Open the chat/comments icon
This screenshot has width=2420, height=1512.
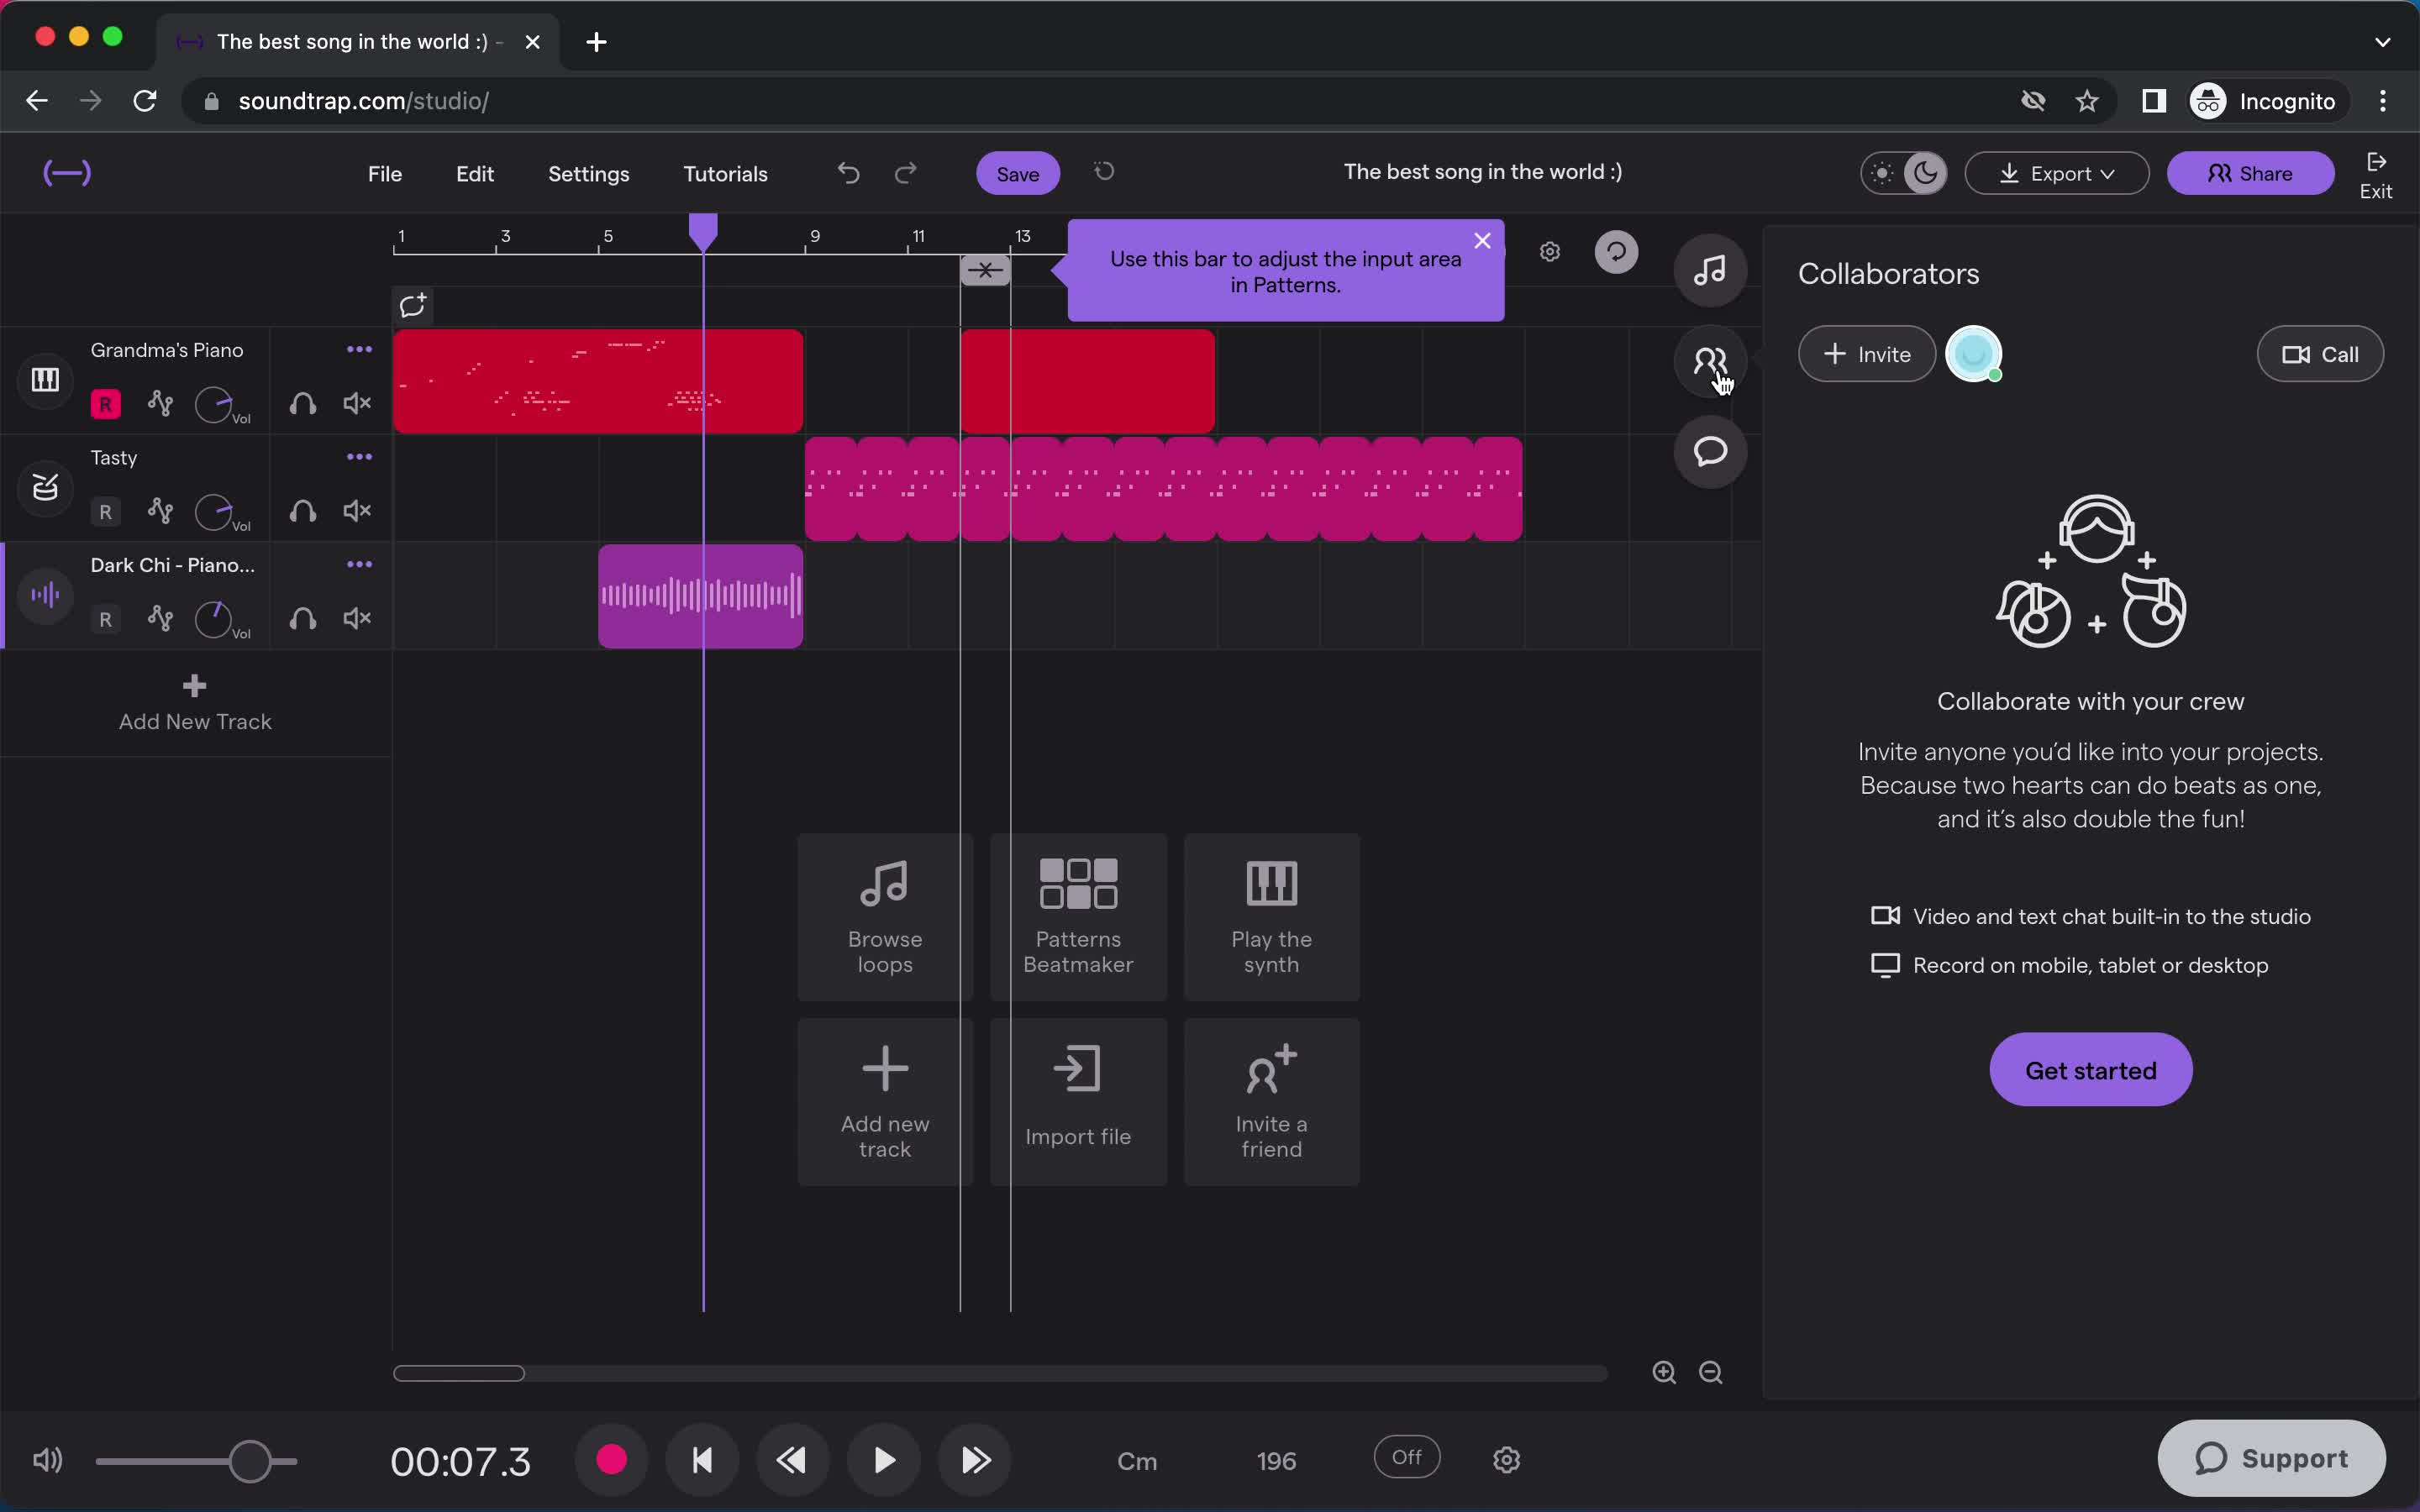tap(1709, 453)
